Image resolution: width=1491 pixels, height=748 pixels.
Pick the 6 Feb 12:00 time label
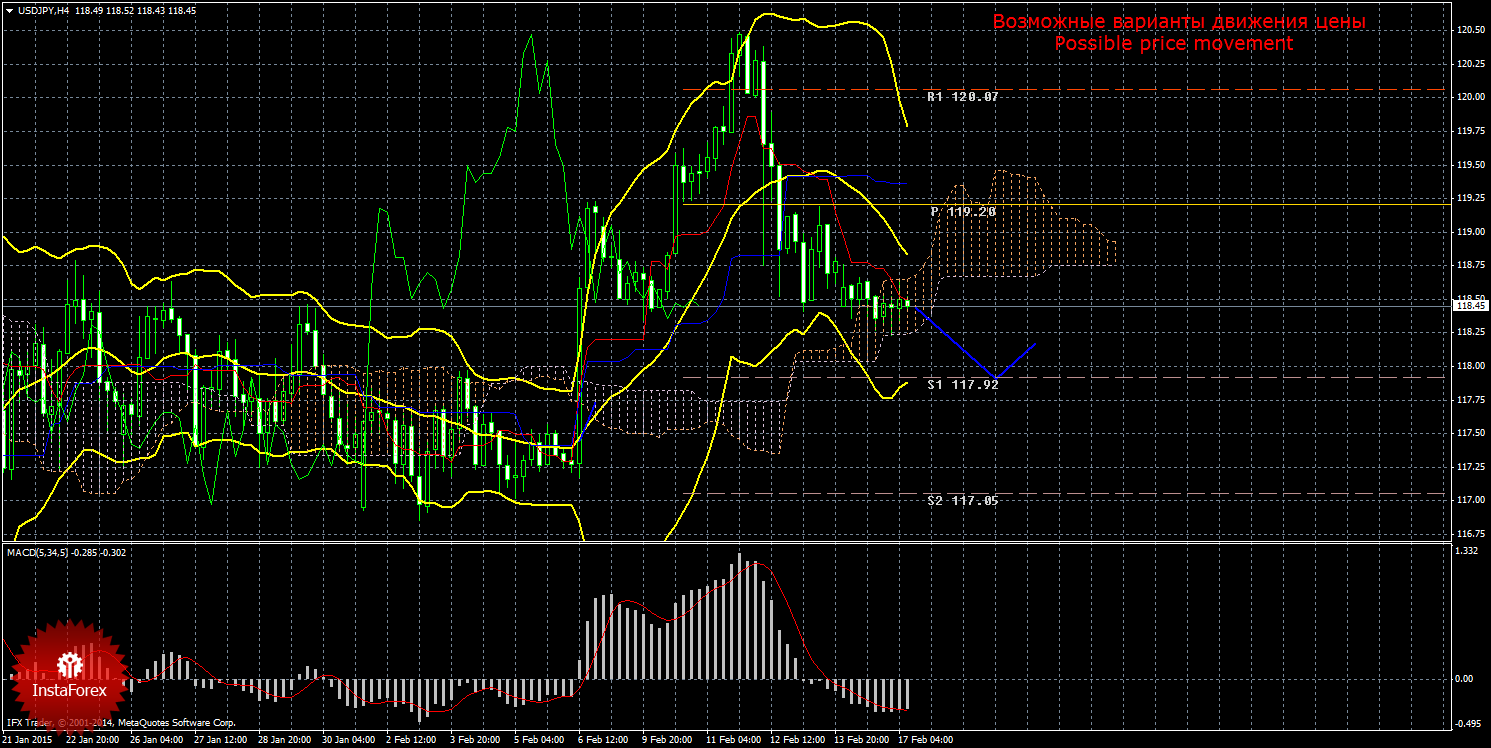604,741
